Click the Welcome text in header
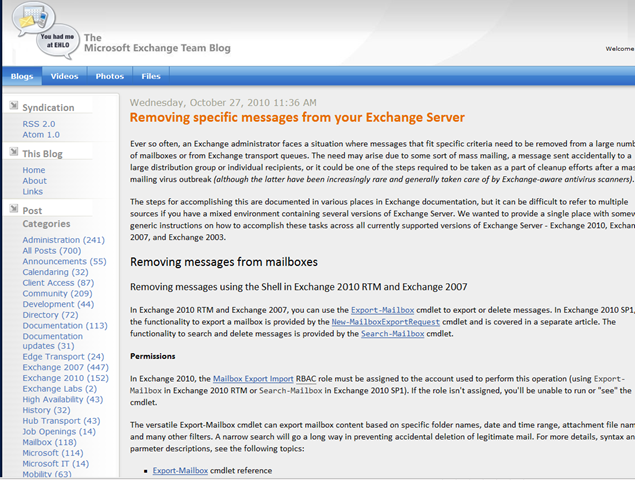 click(x=620, y=49)
